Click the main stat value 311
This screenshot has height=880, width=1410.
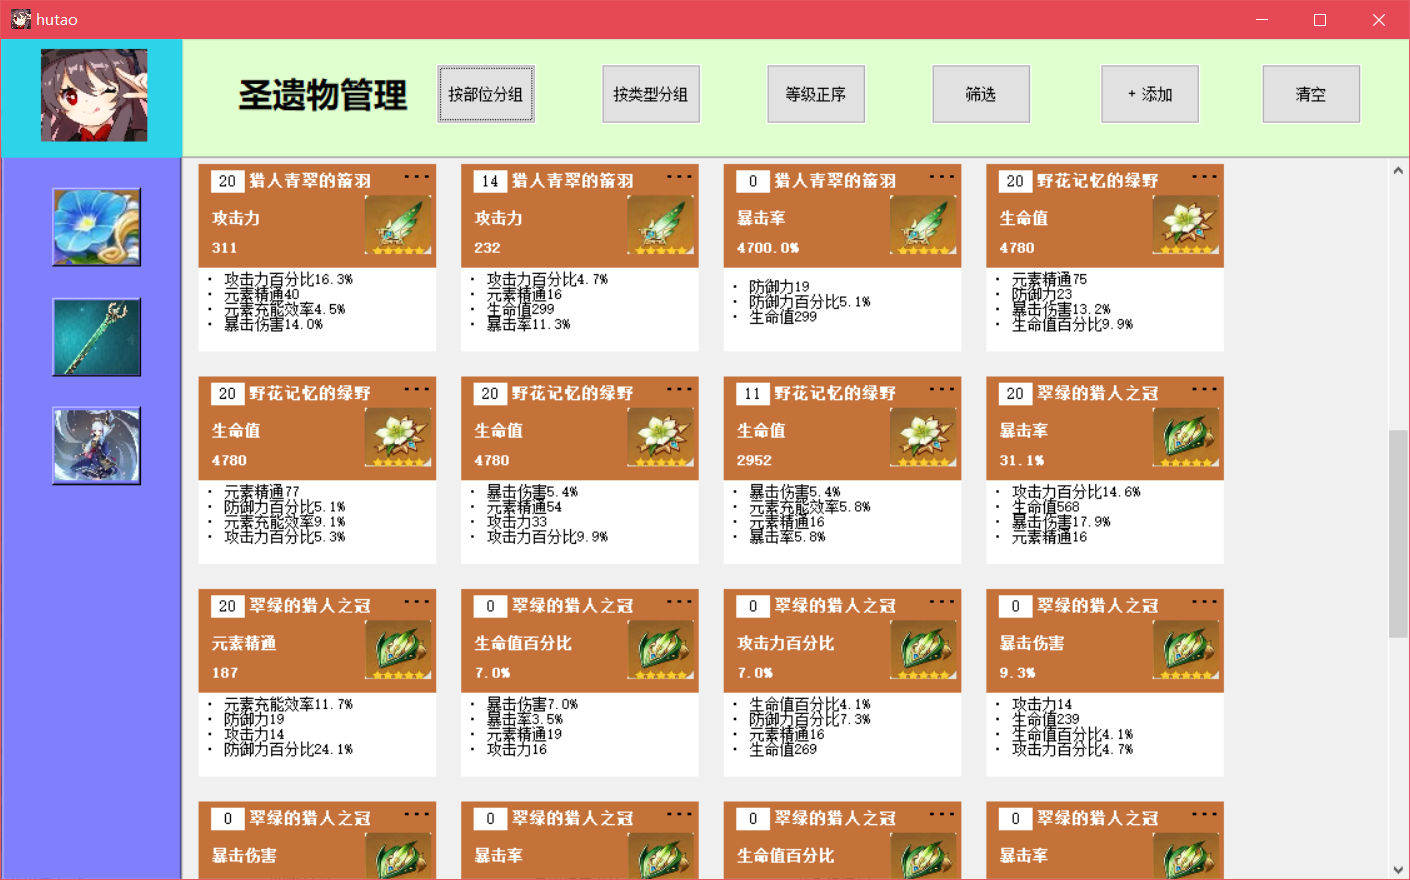point(224,248)
